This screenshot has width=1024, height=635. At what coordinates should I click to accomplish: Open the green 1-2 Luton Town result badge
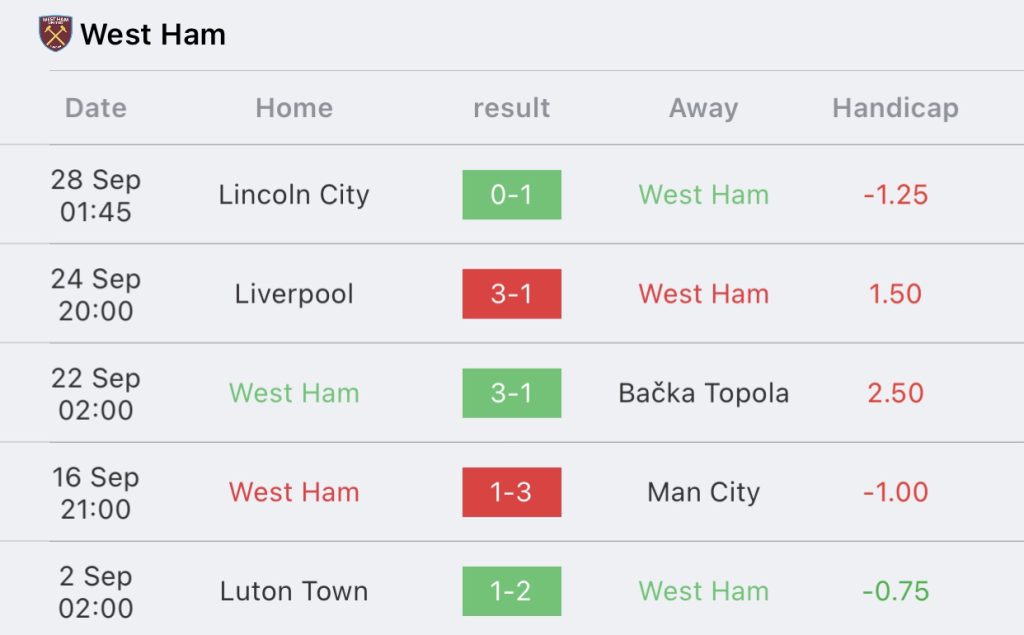click(511, 591)
